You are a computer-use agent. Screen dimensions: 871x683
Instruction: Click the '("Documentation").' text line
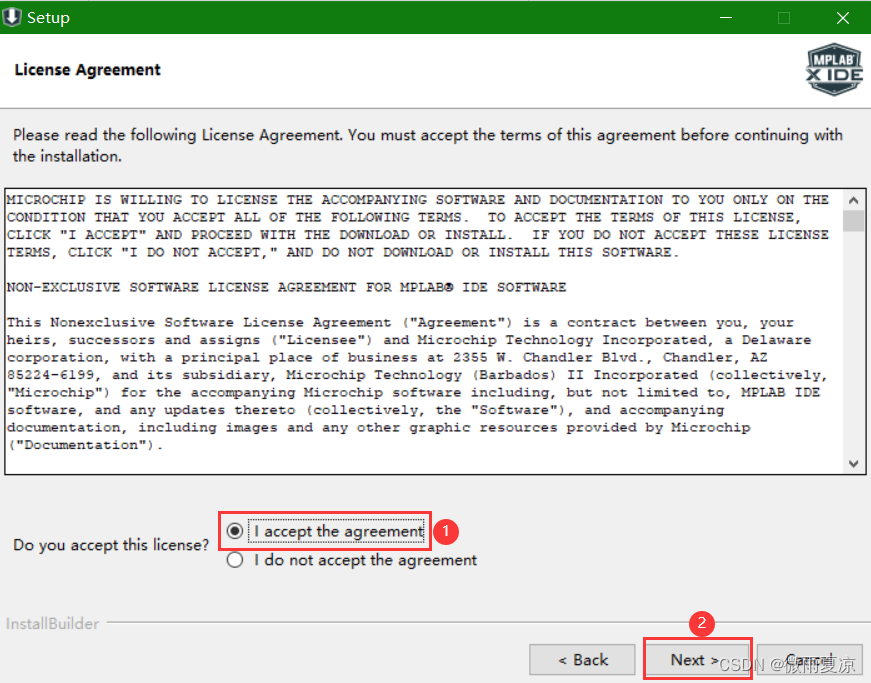[85, 445]
